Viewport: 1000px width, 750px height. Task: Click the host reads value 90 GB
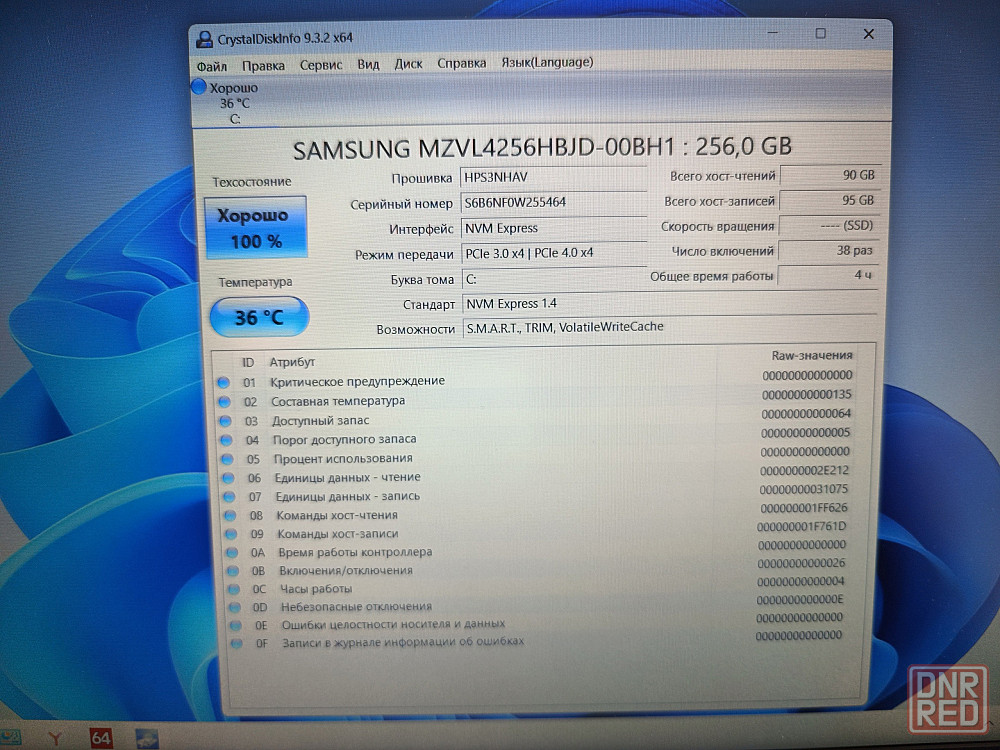point(829,175)
